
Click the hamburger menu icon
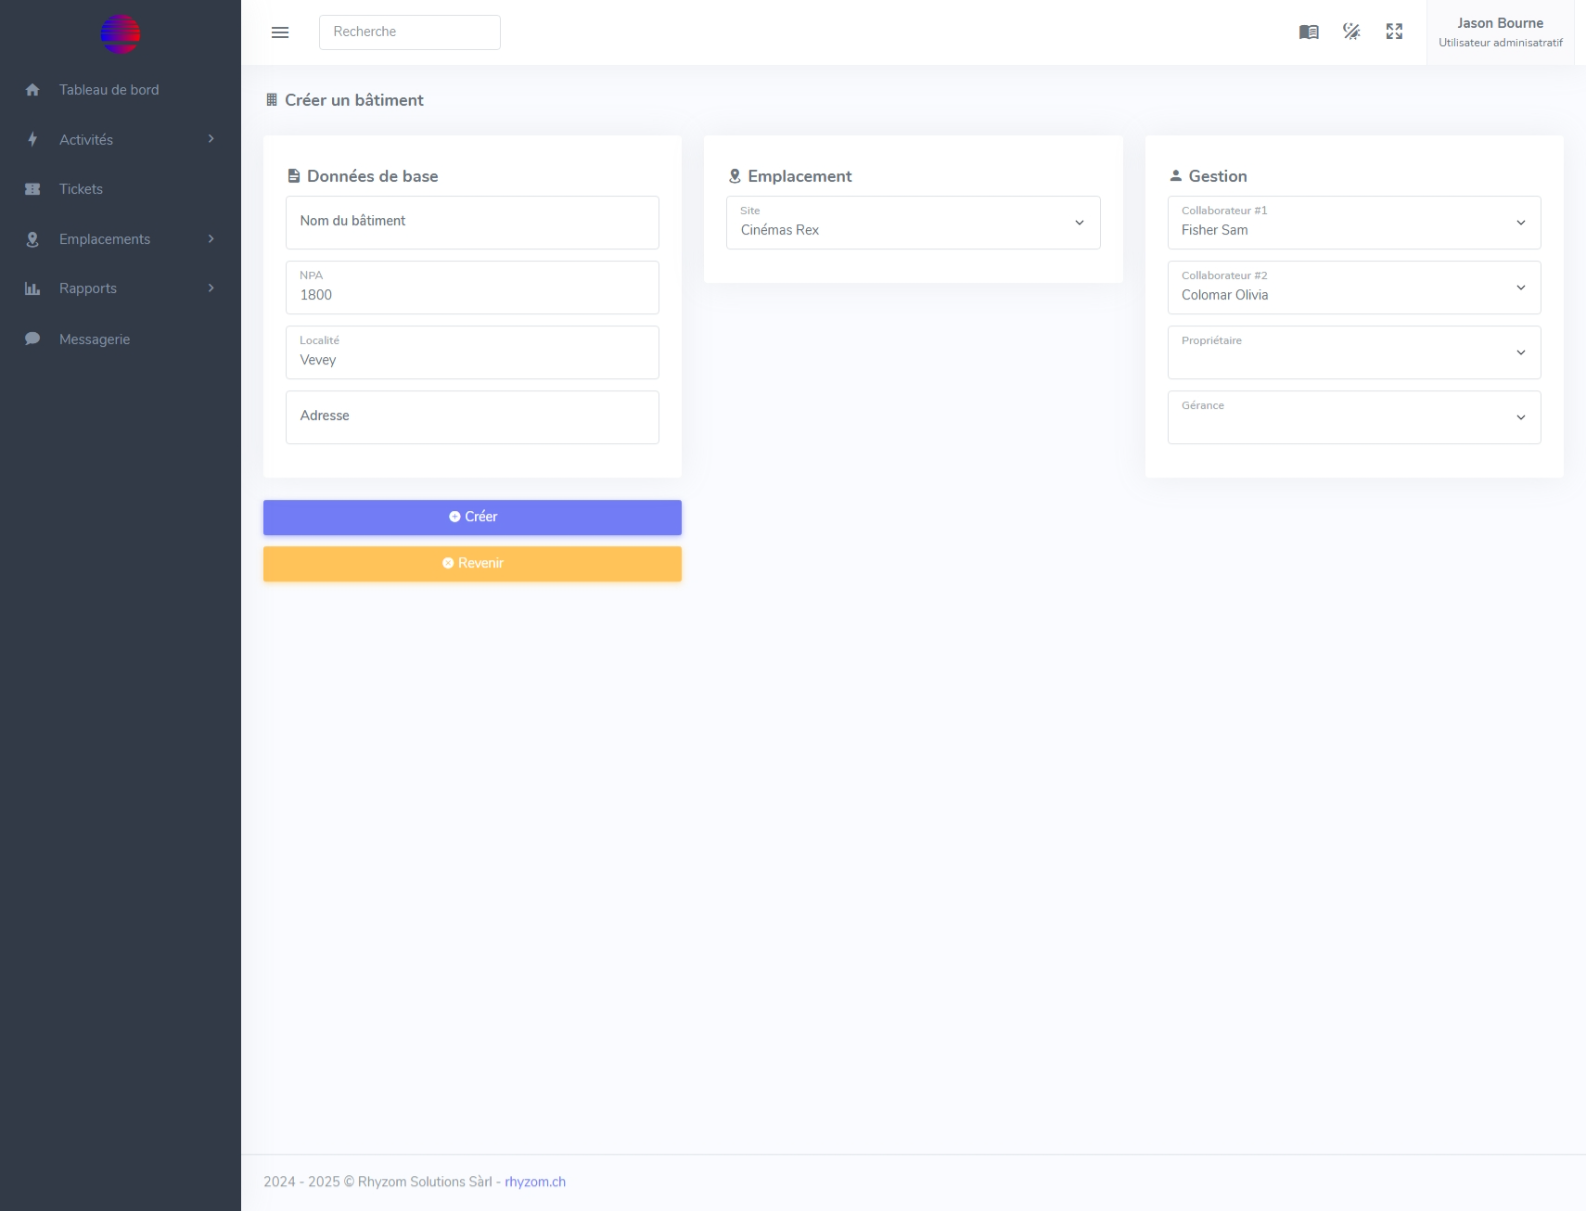pyautogui.click(x=280, y=32)
